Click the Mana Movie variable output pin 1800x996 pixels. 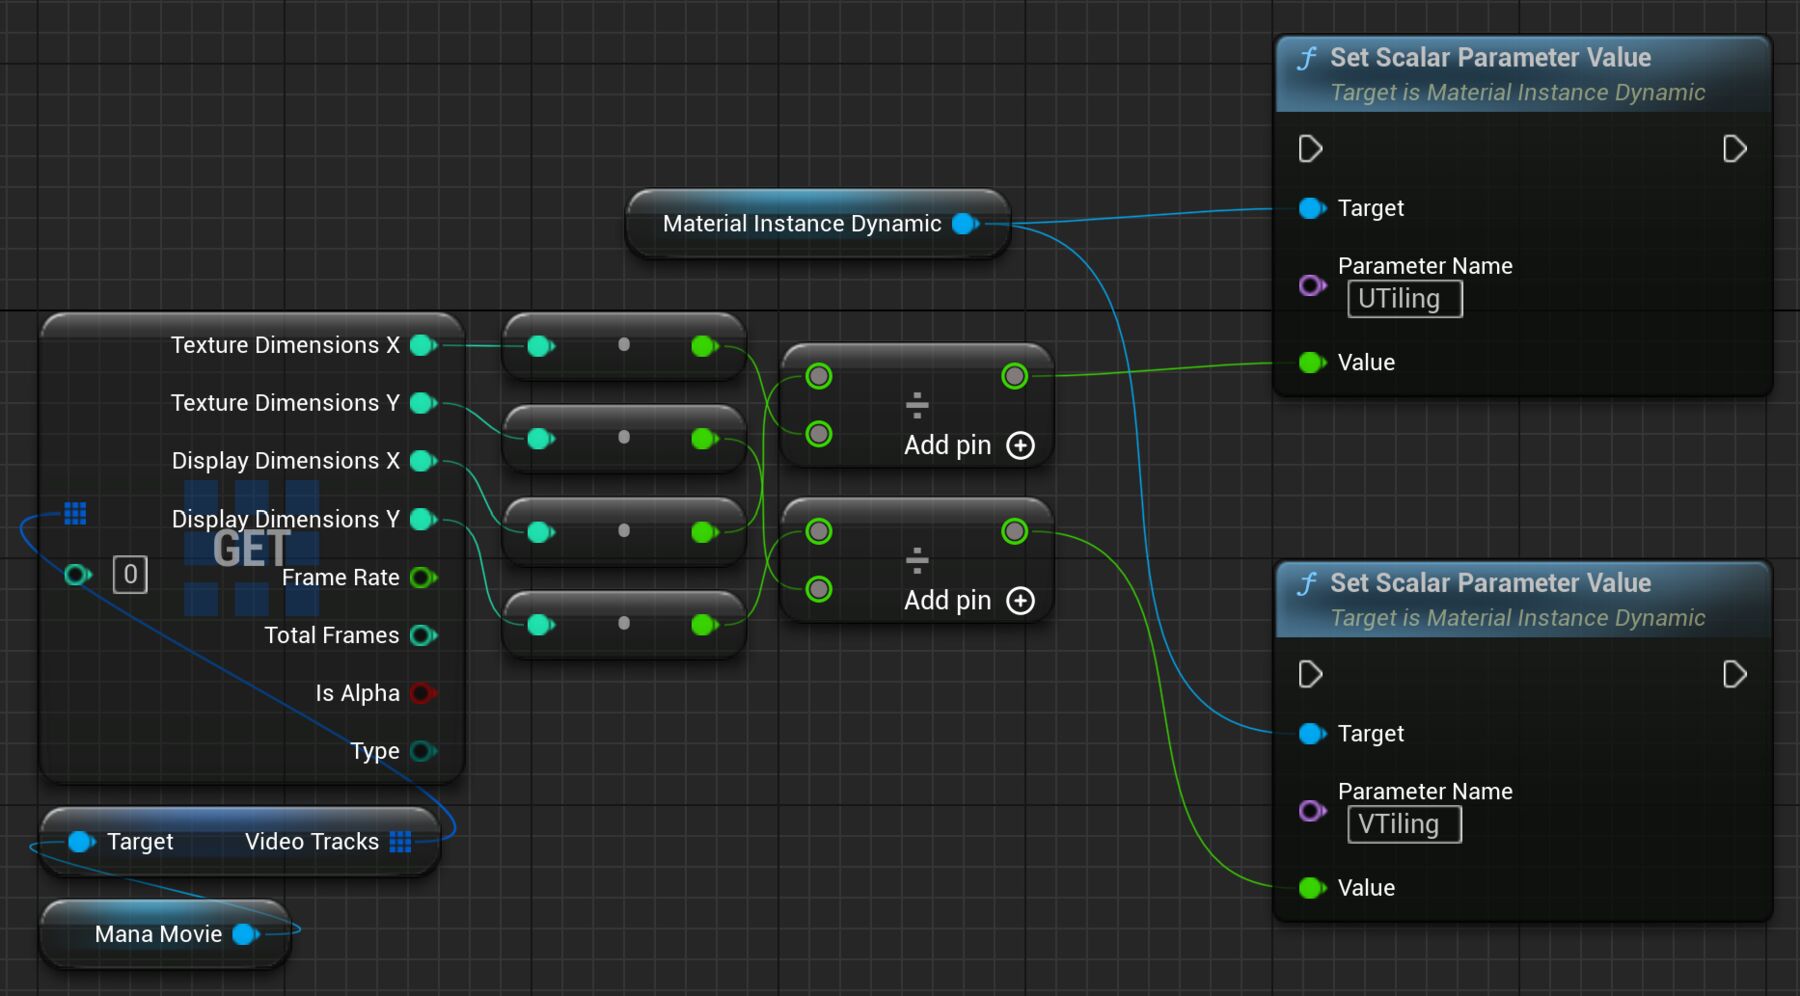click(x=245, y=934)
